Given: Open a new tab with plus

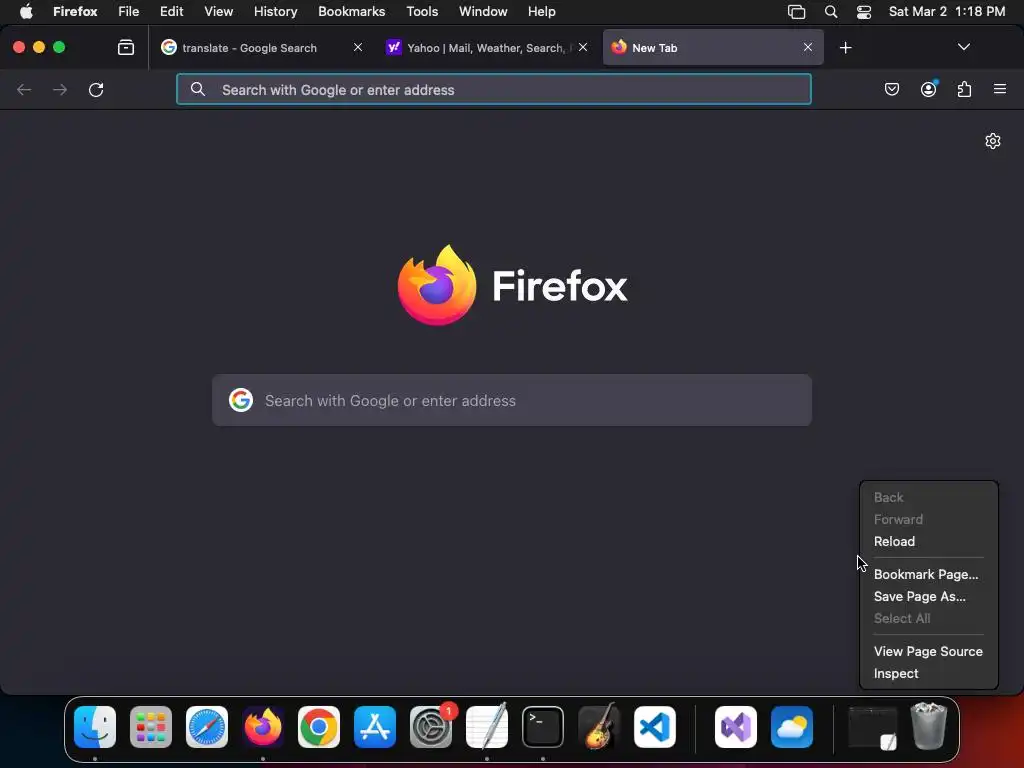Looking at the screenshot, I should (x=846, y=48).
